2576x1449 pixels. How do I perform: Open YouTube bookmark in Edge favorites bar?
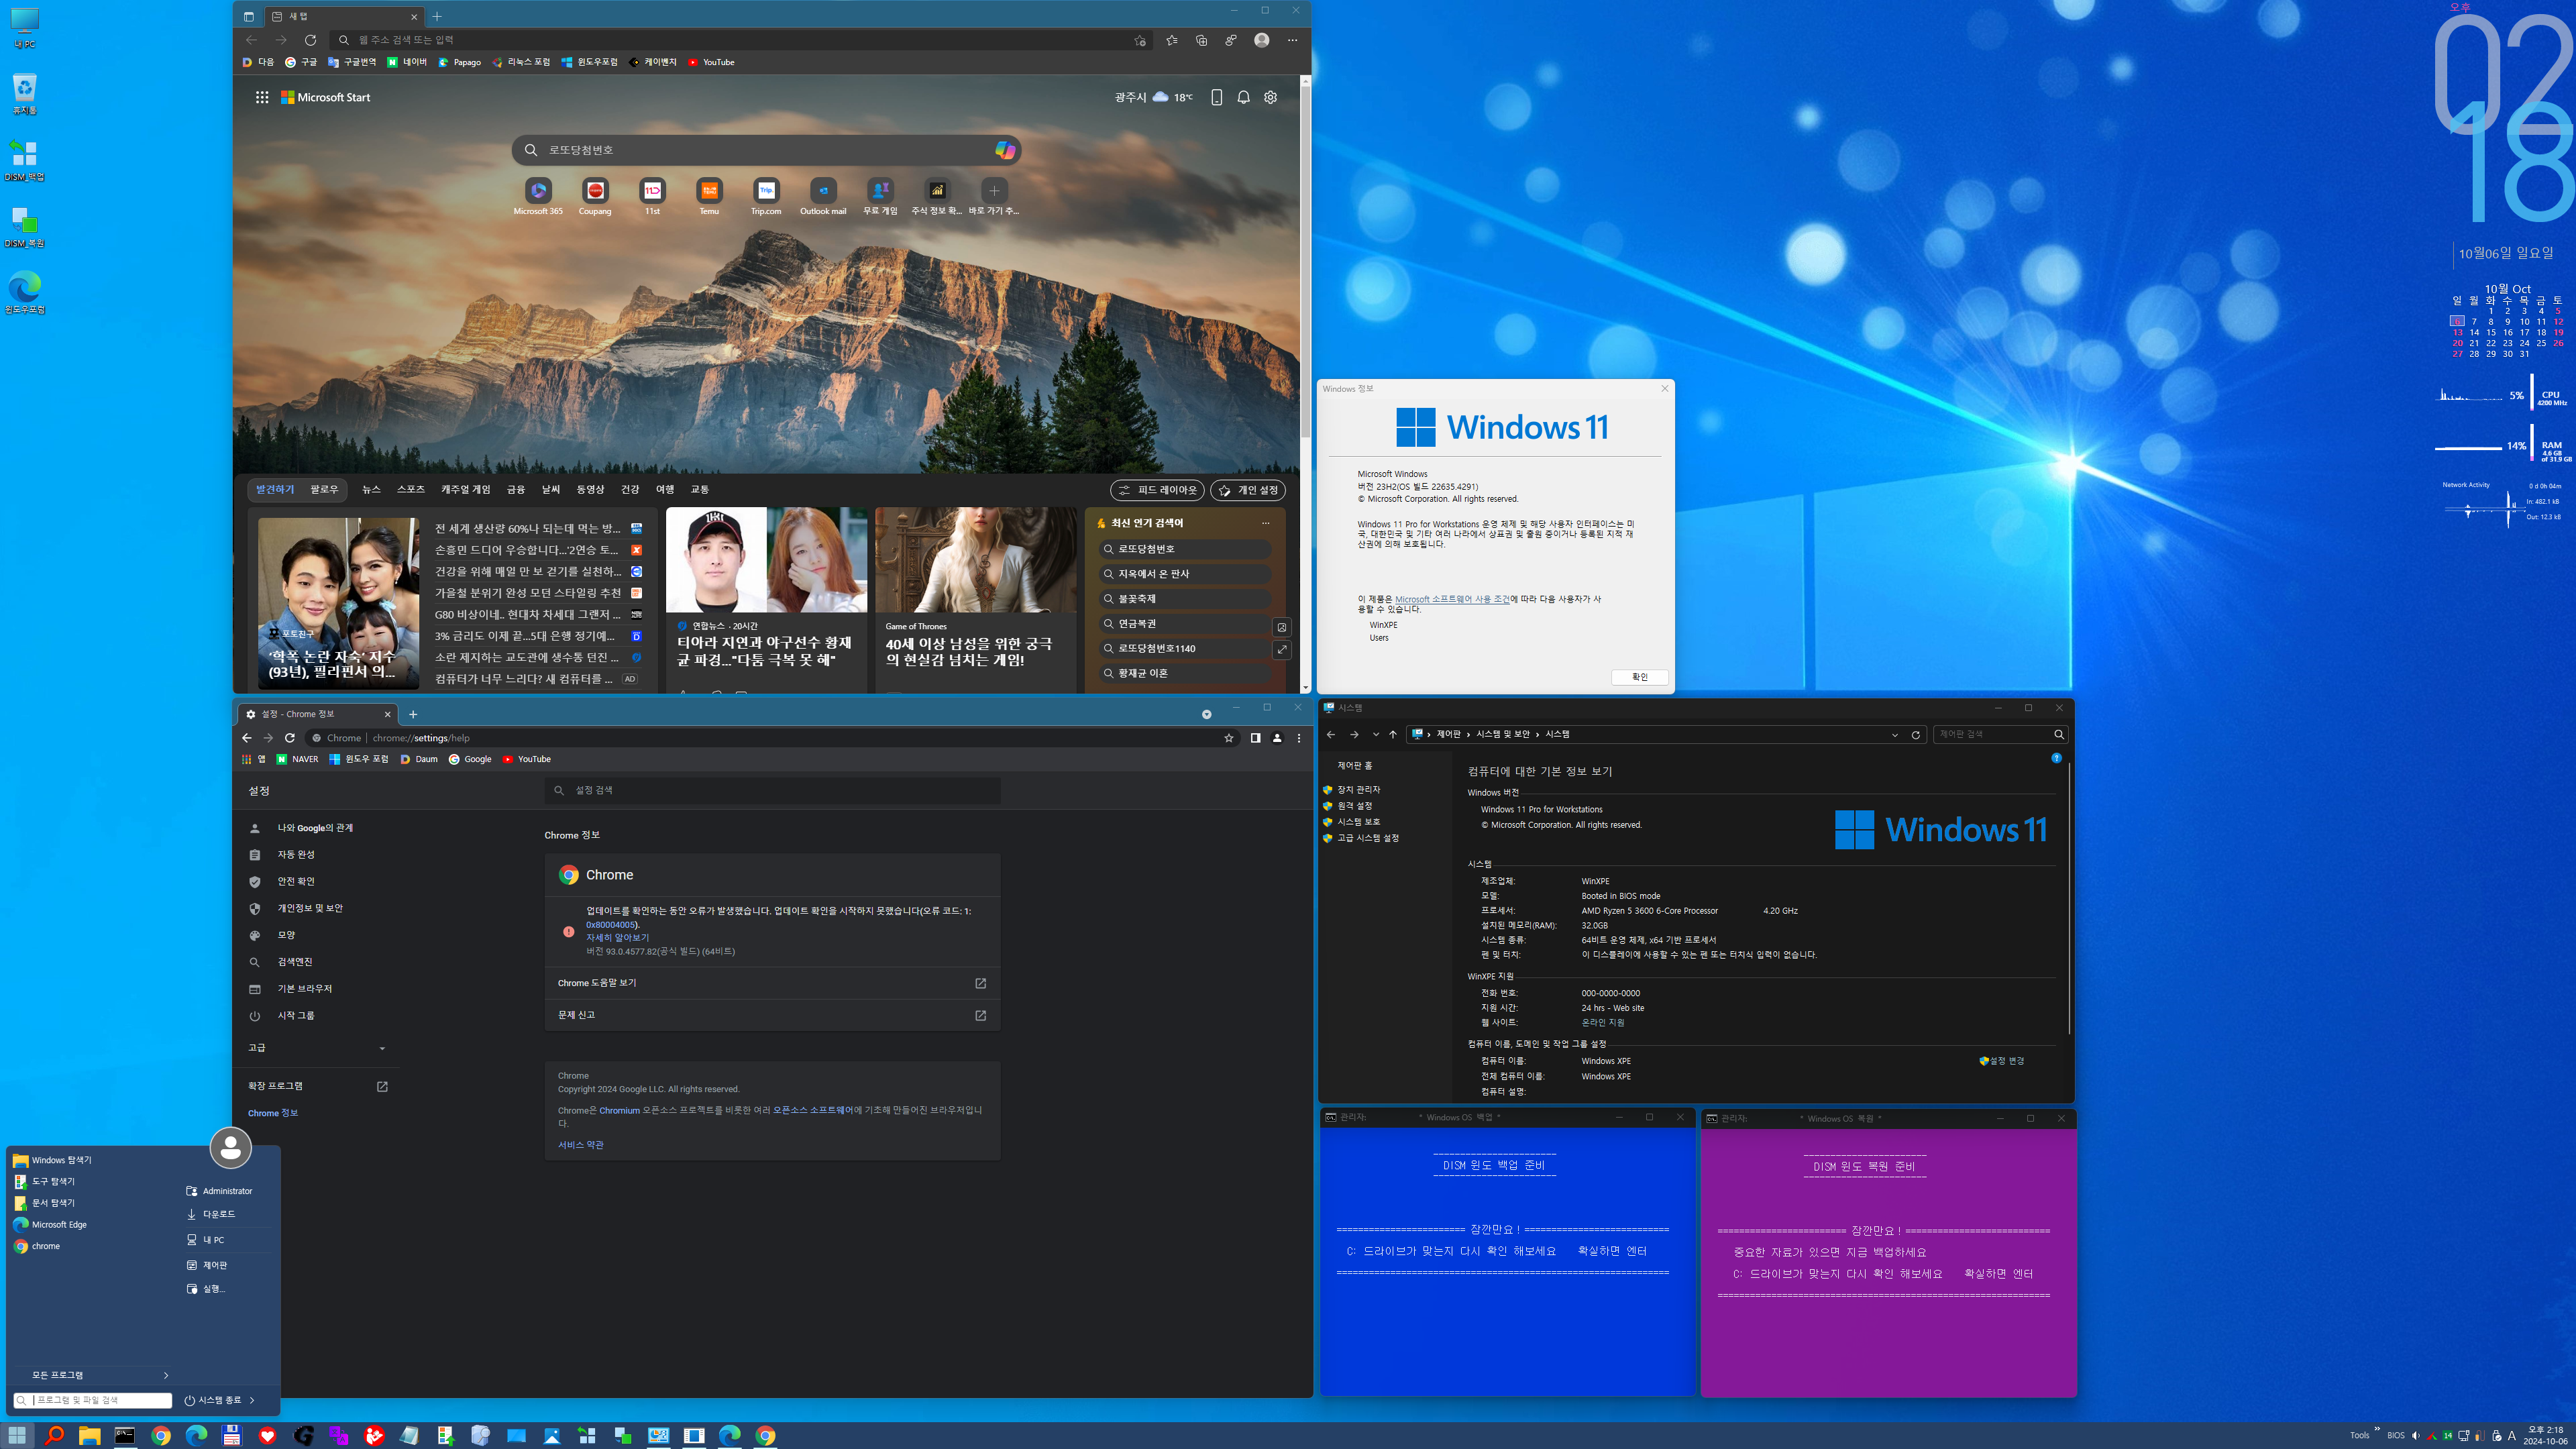coord(711,62)
